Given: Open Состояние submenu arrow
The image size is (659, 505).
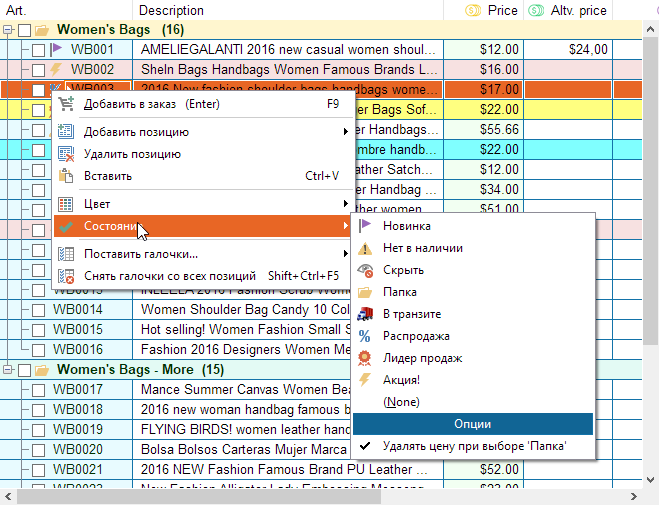Looking at the screenshot, I should point(345,226).
